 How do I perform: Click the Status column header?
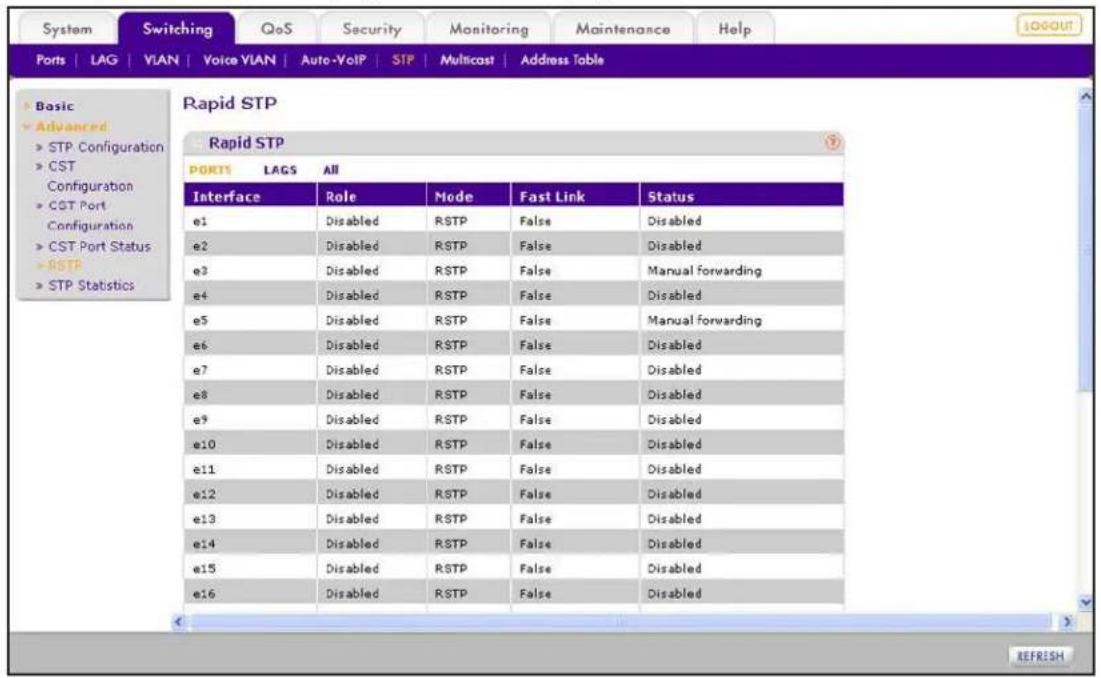[x=742, y=197]
